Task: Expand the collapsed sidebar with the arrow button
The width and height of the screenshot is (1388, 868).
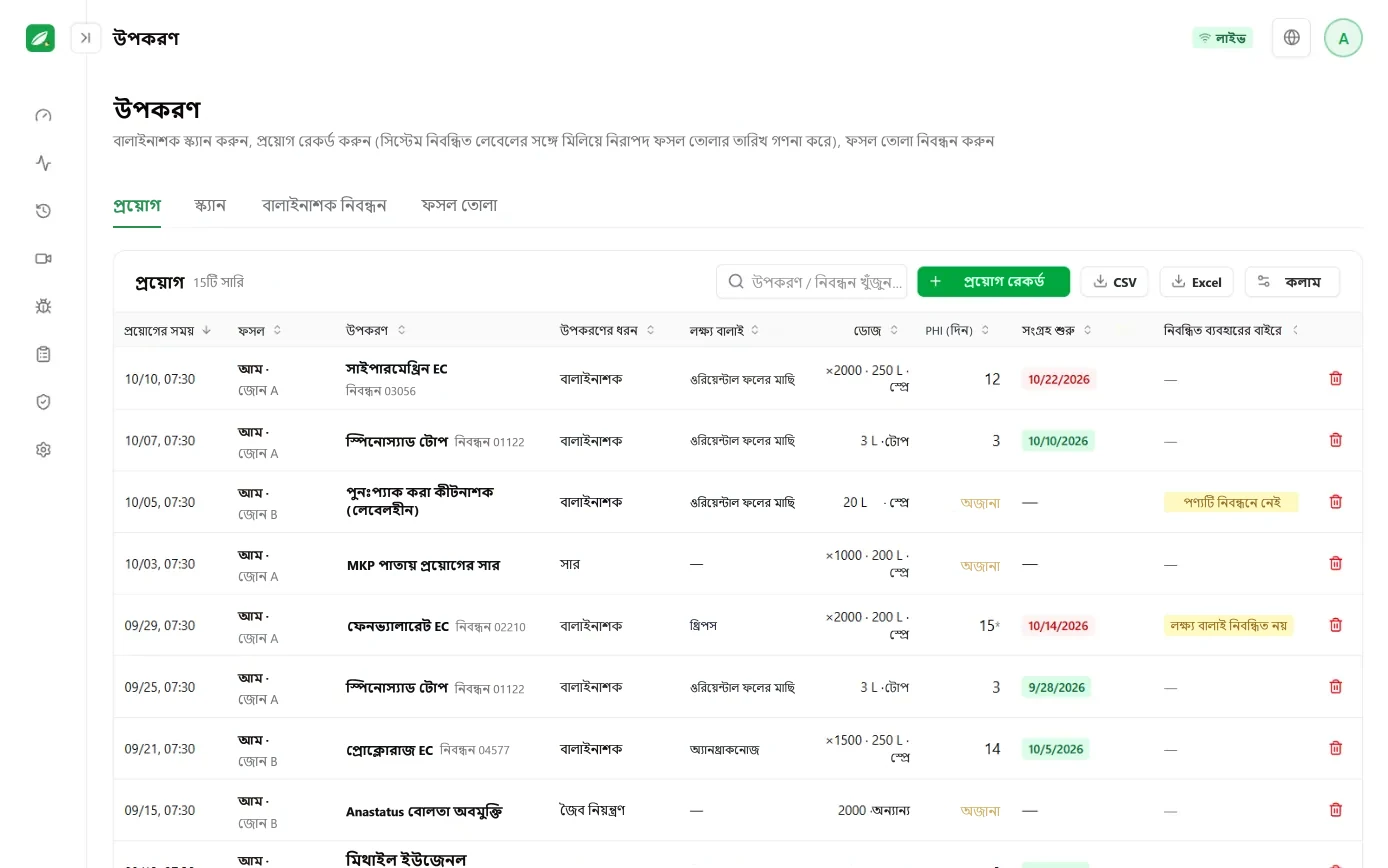Action: [x=86, y=38]
